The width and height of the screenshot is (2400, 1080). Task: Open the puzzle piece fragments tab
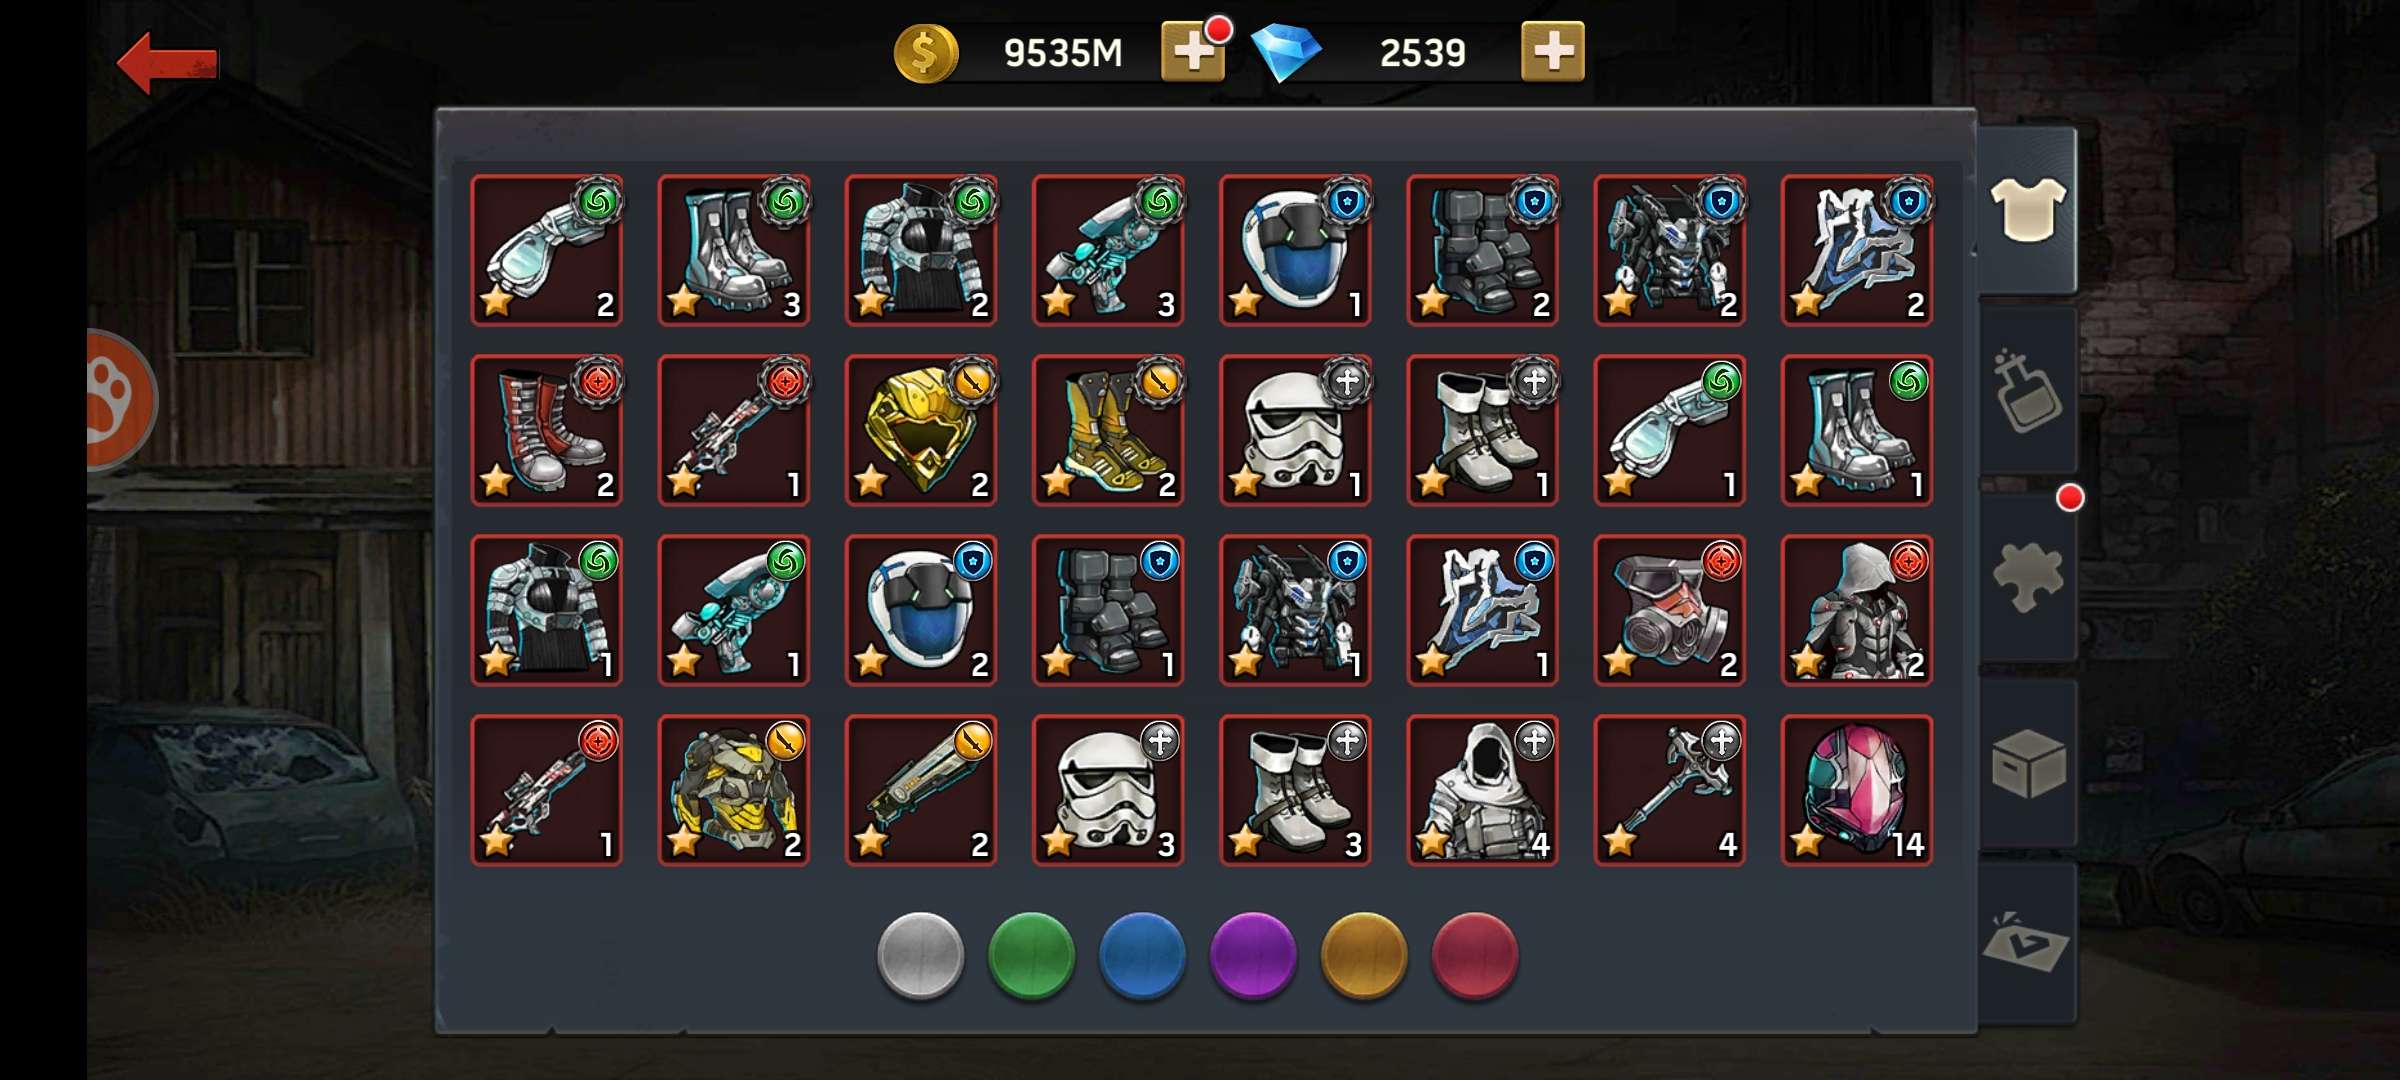tap(2027, 577)
